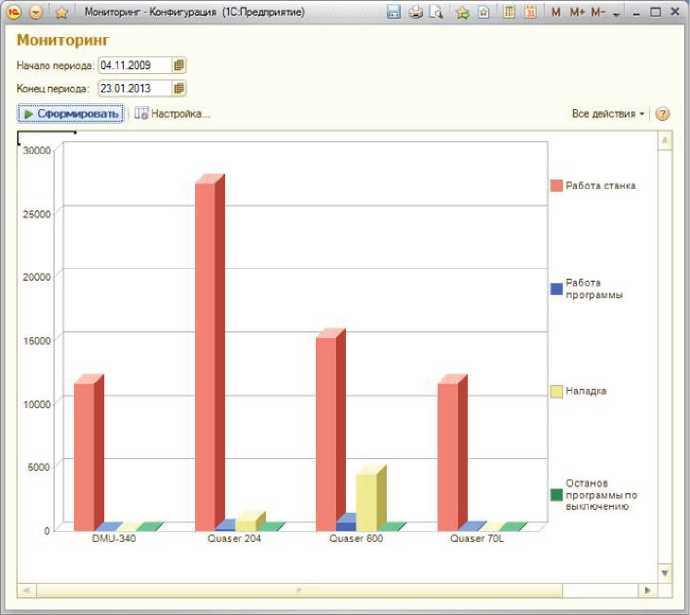This screenshot has height=615, width=690.
Task: Open the title bar down-arrow menu
Action: click(x=616, y=13)
